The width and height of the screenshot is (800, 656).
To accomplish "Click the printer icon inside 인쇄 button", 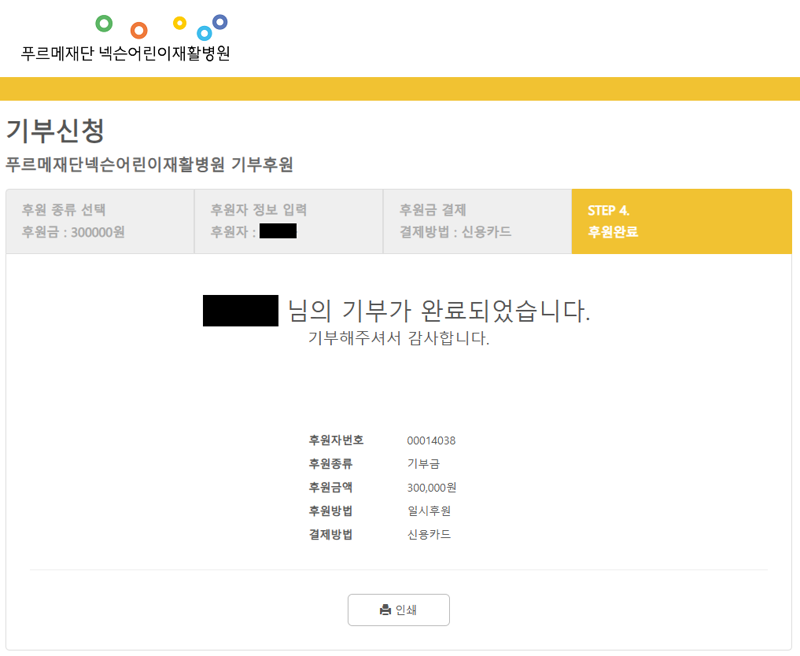I will click(x=385, y=610).
